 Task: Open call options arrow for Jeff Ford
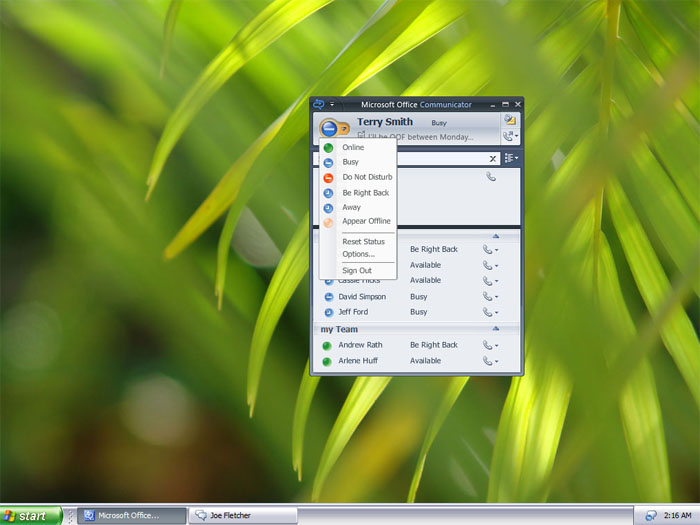[x=496, y=312]
